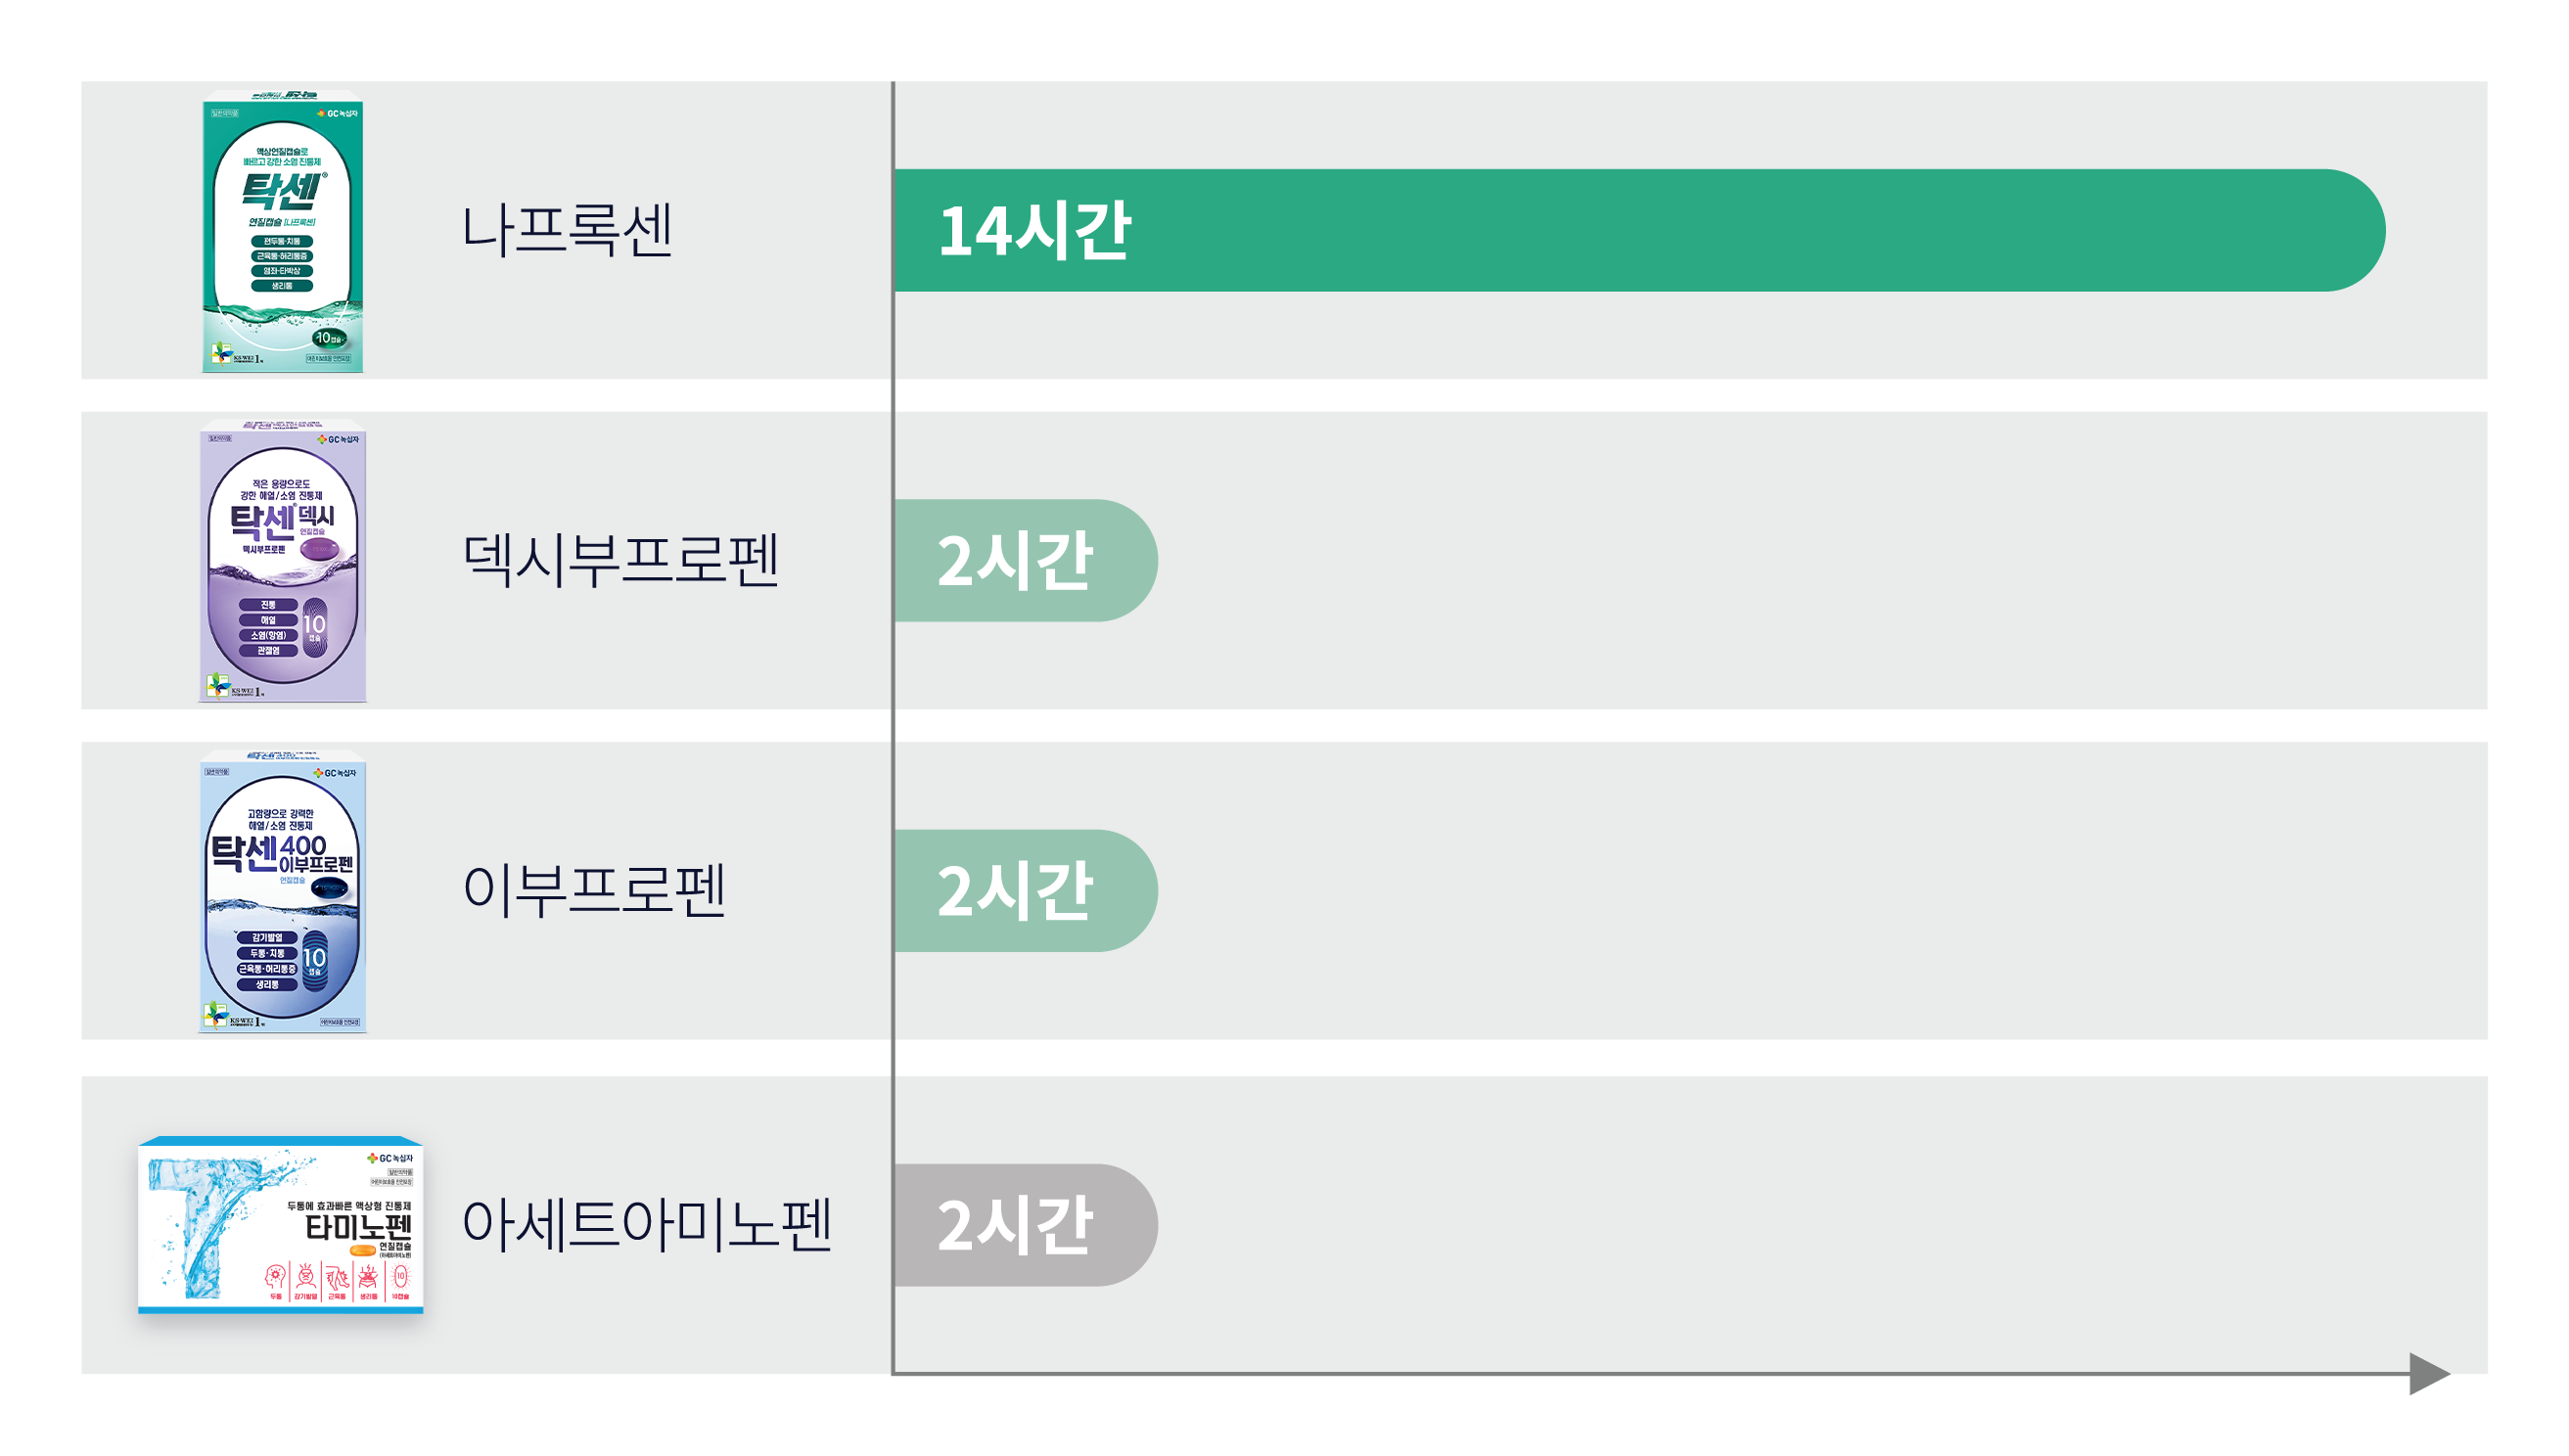Click the 생리통 icon on 타미노펜 box

click(x=368, y=1277)
